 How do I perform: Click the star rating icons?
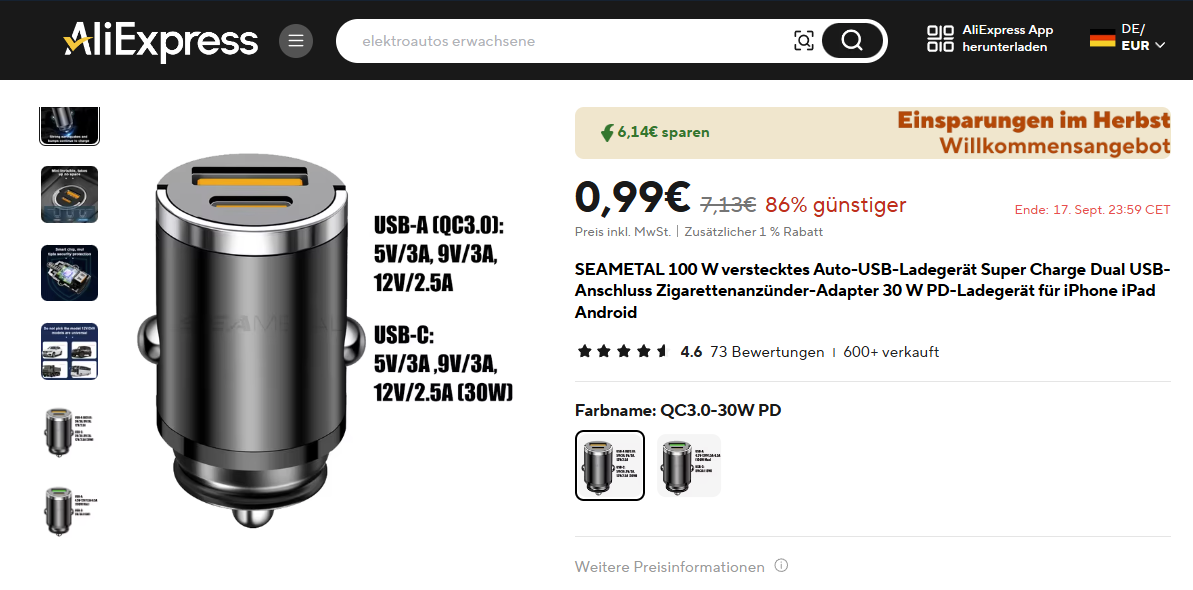(622, 352)
